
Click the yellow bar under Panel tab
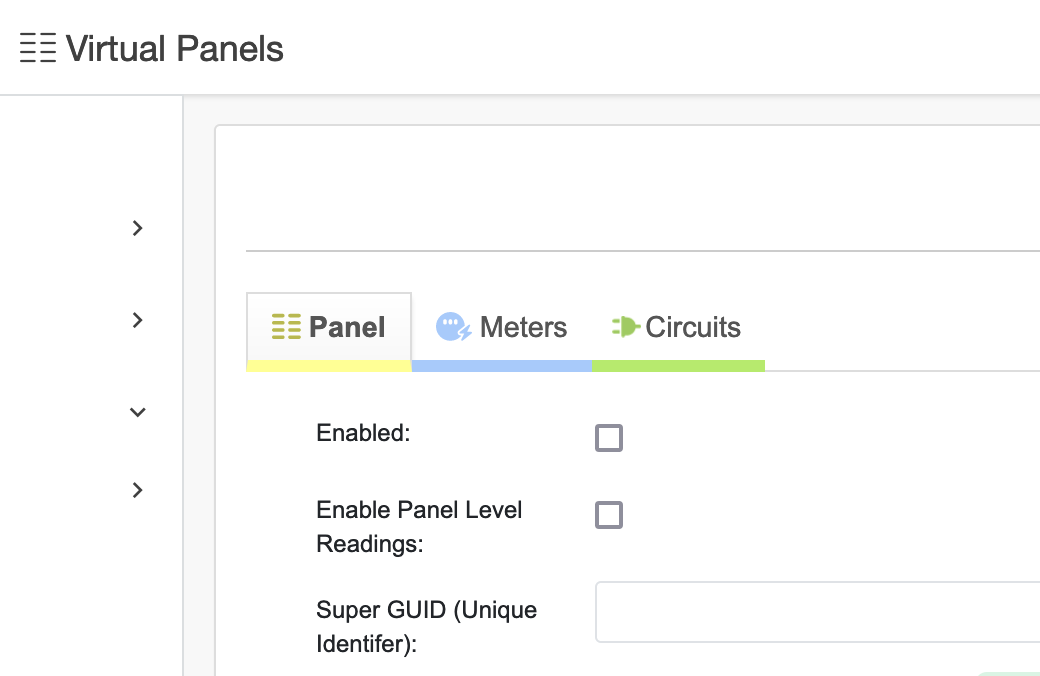point(328,366)
